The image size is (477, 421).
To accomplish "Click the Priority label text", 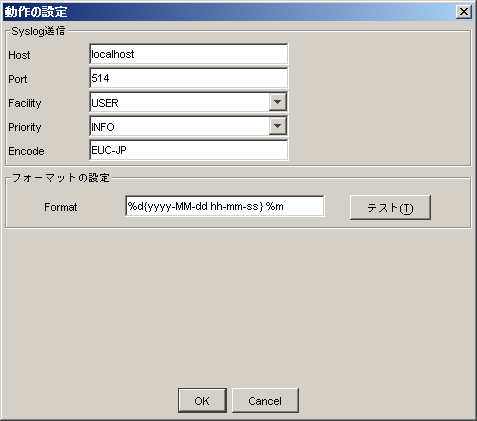I will point(25,127).
